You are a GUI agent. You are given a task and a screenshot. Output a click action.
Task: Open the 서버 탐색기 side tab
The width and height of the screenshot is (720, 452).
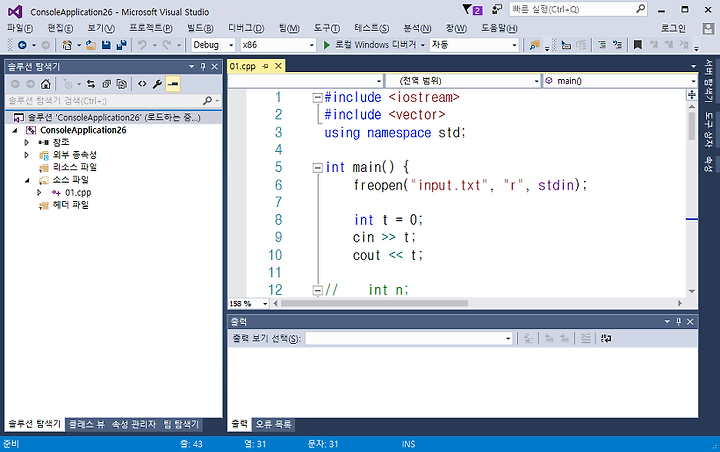pos(709,81)
